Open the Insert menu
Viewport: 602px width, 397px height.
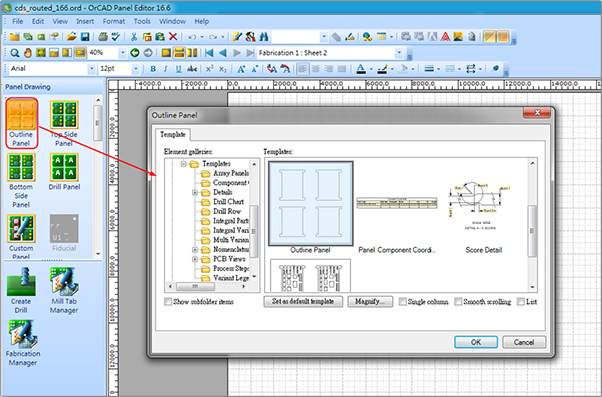tap(85, 21)
